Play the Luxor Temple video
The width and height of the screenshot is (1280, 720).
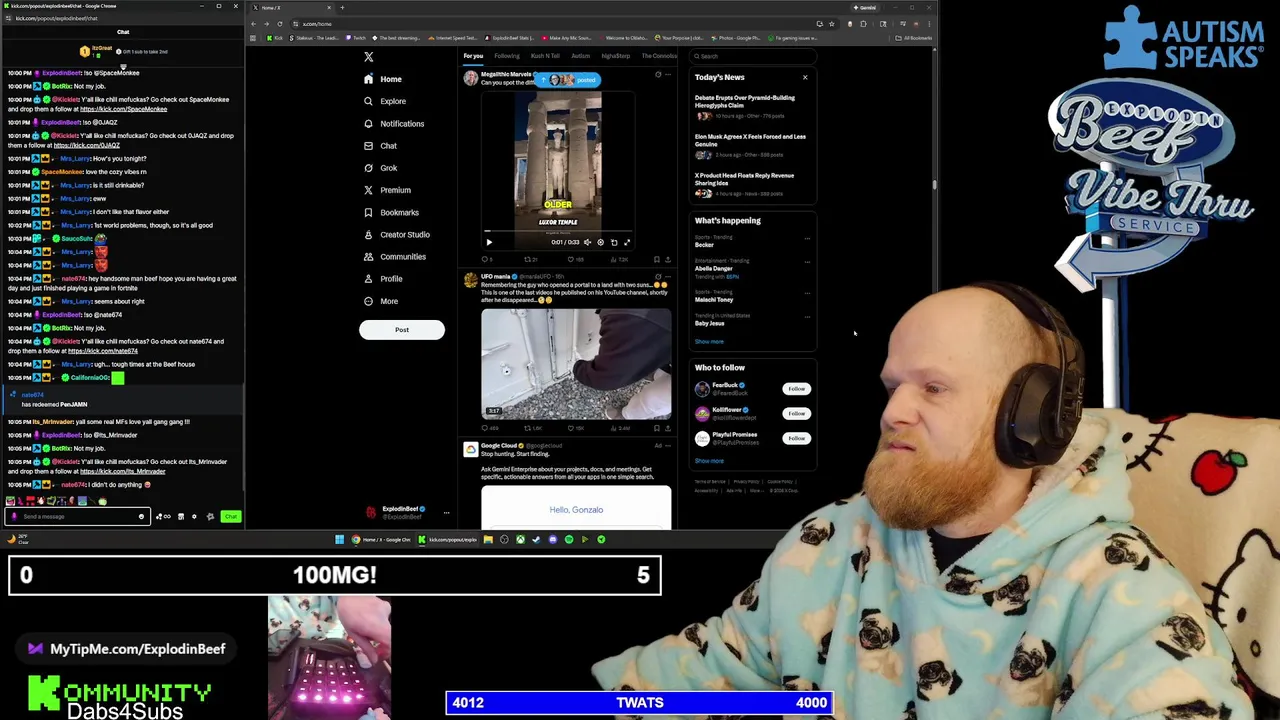click(489, 242)
